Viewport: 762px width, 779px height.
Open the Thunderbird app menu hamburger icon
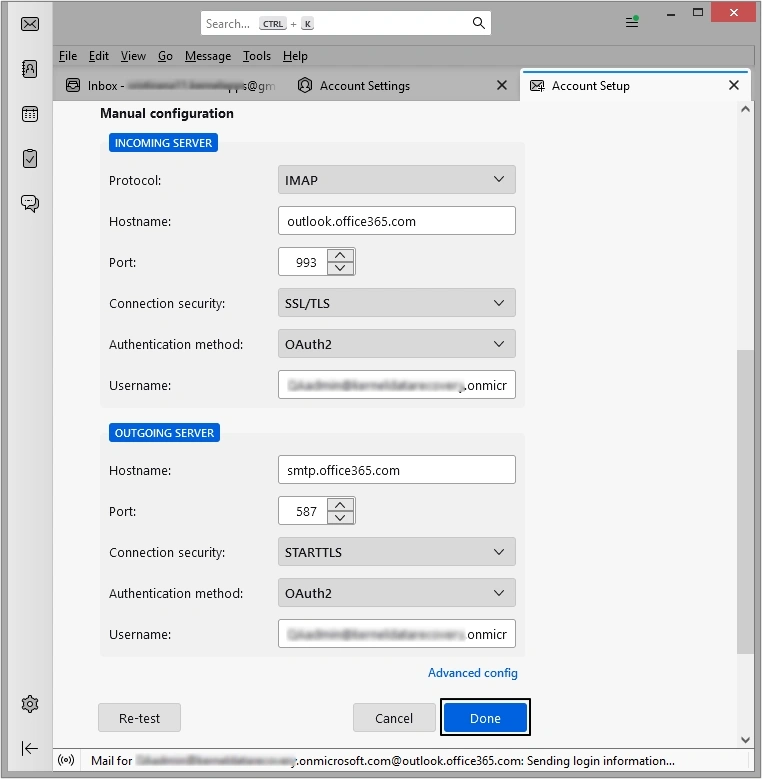click(632, 22)
